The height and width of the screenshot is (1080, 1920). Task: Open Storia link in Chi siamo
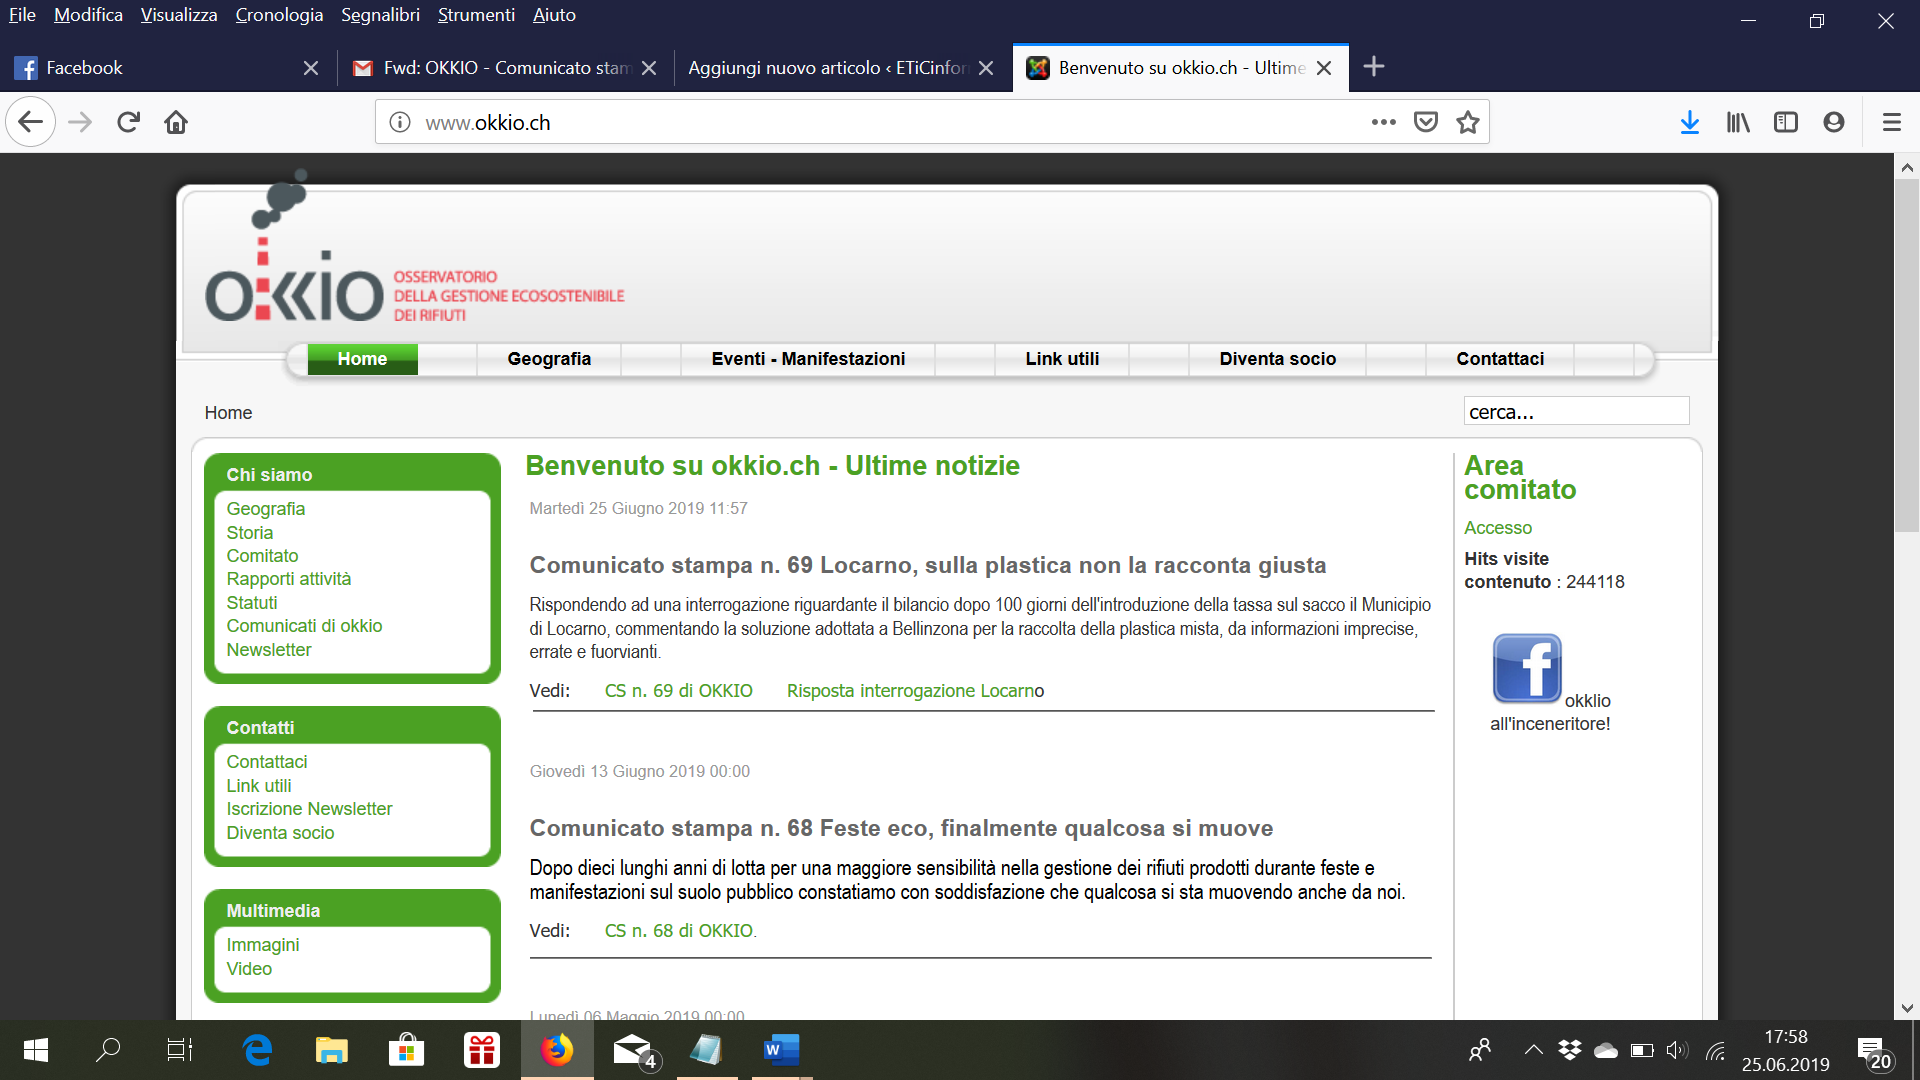coord(249,533)
